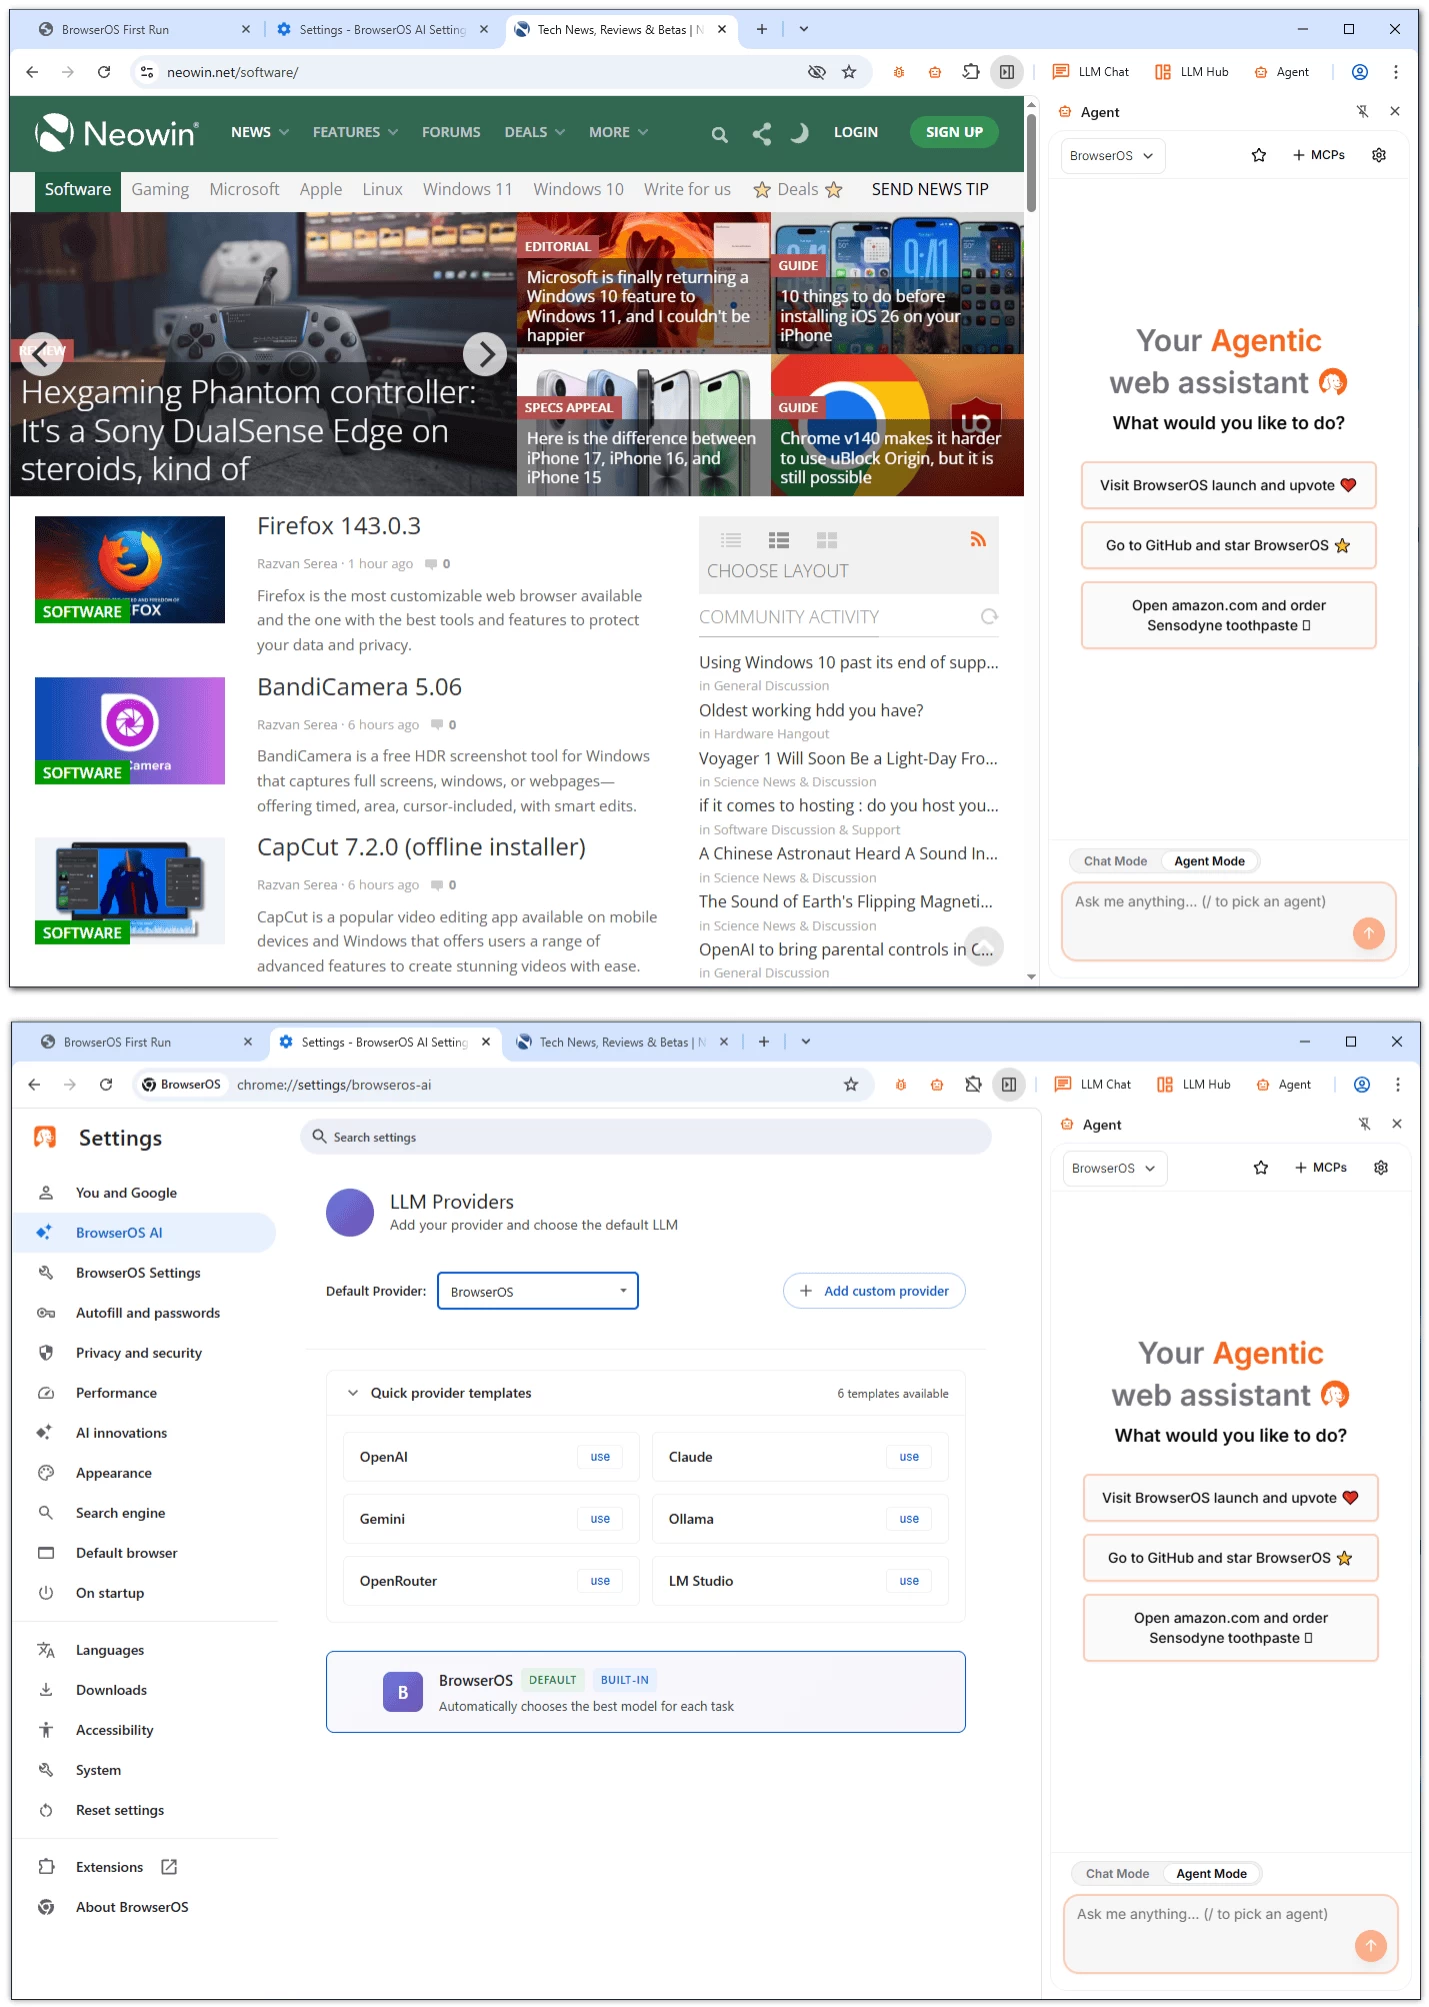Click search magnifier icon on Neowin header

719,133
